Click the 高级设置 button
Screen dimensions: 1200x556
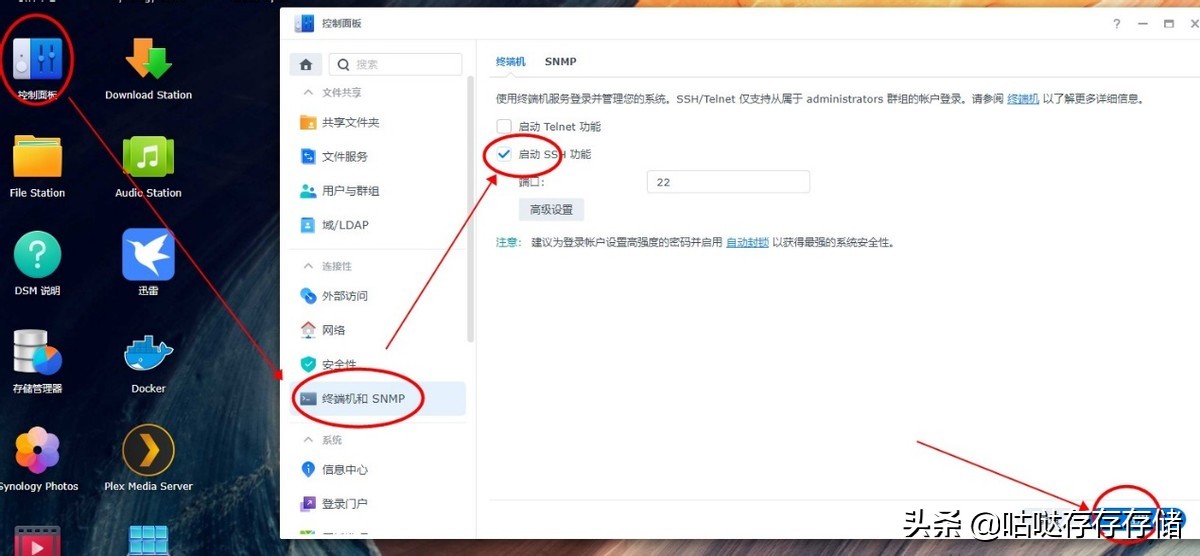pyautogui.click(x=551, y=210)
